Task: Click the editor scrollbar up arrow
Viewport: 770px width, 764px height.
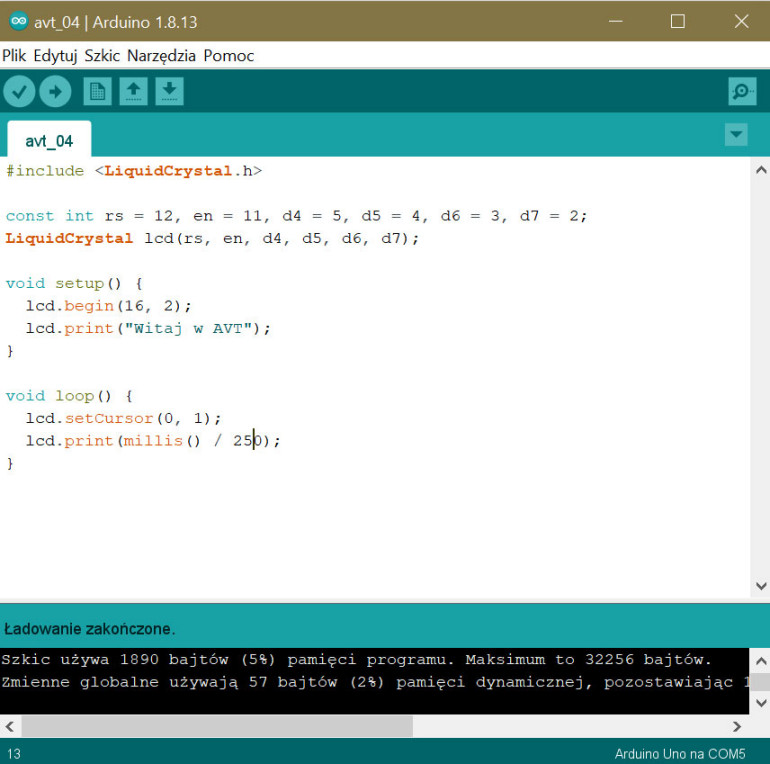Action: click(x=761, y=170)
